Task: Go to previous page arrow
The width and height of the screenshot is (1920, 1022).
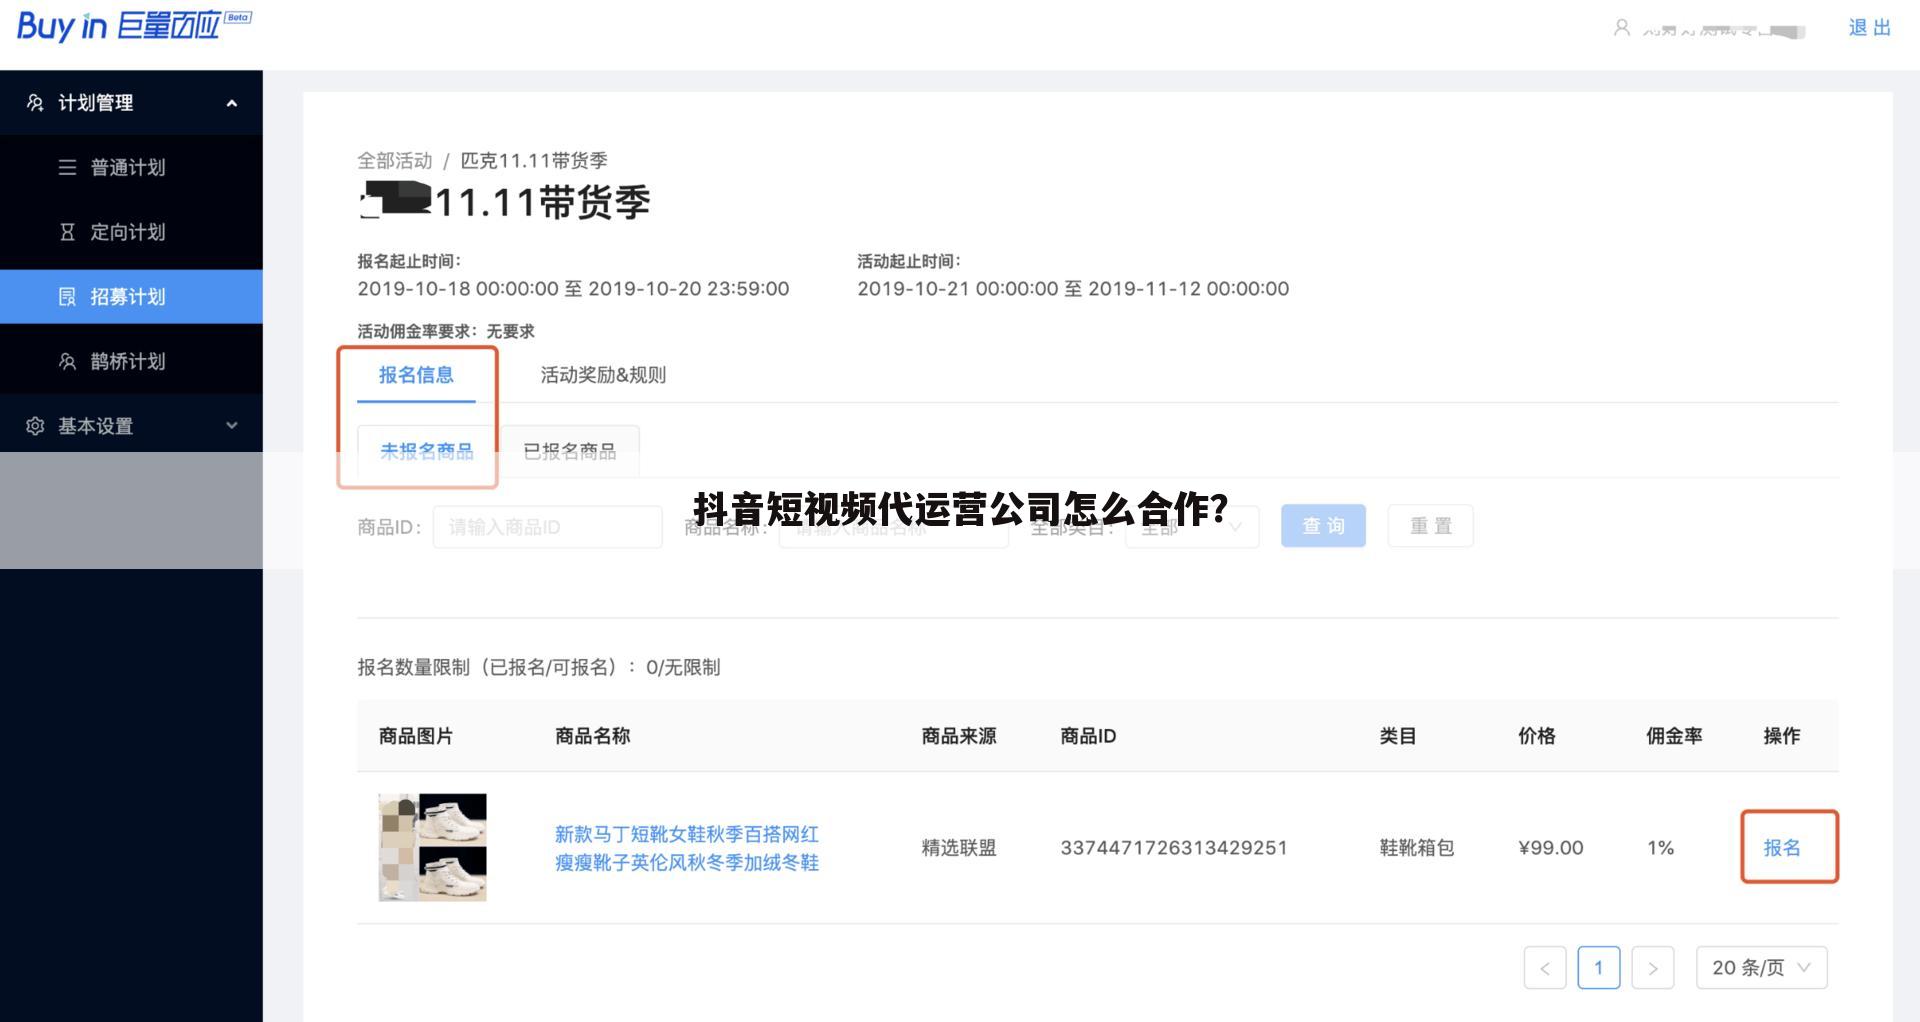Action: pyautogui.click(x=1545, y=967)
